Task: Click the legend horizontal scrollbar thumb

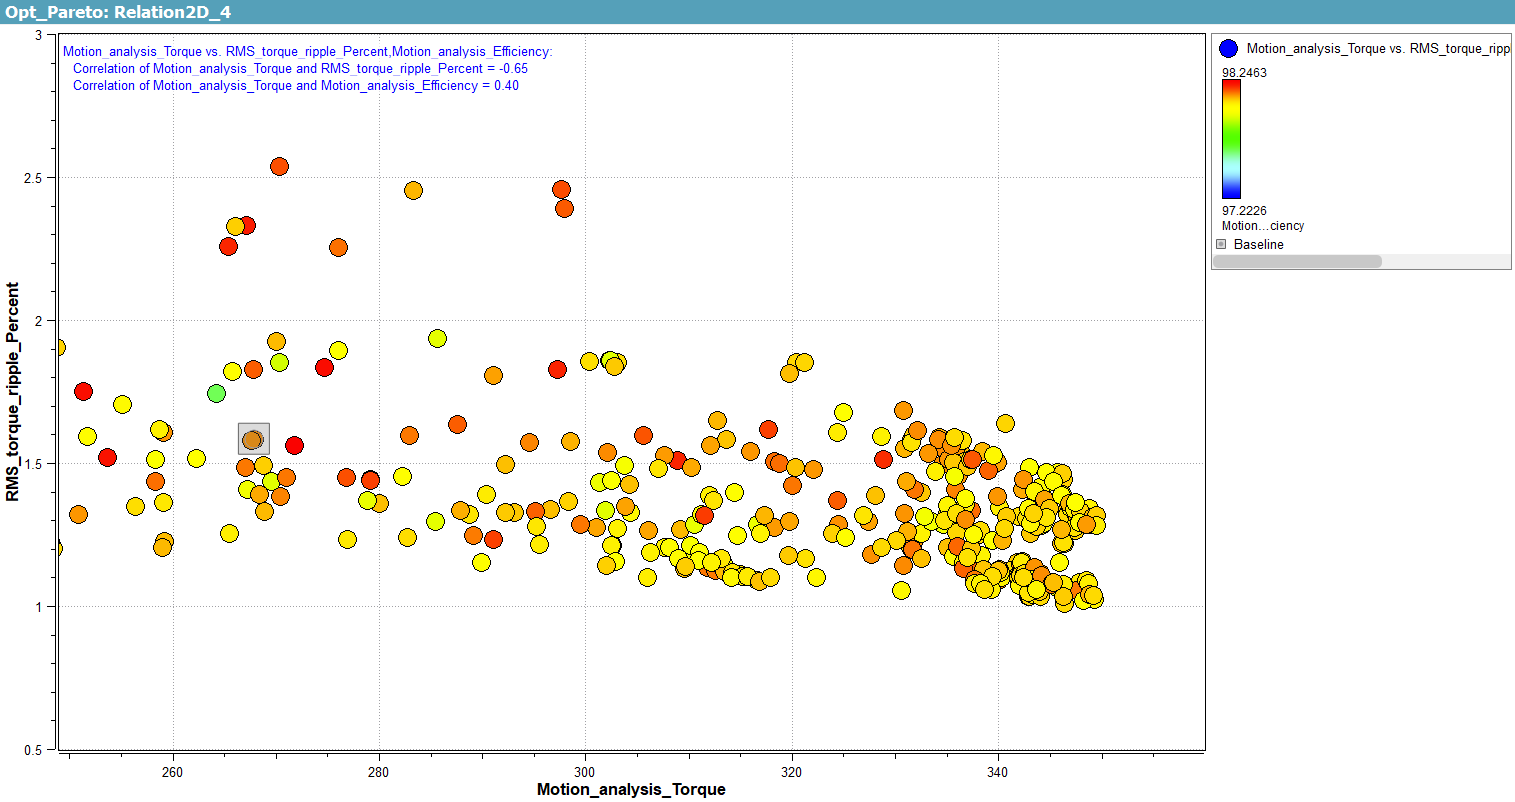Action: coord(1296,261)
